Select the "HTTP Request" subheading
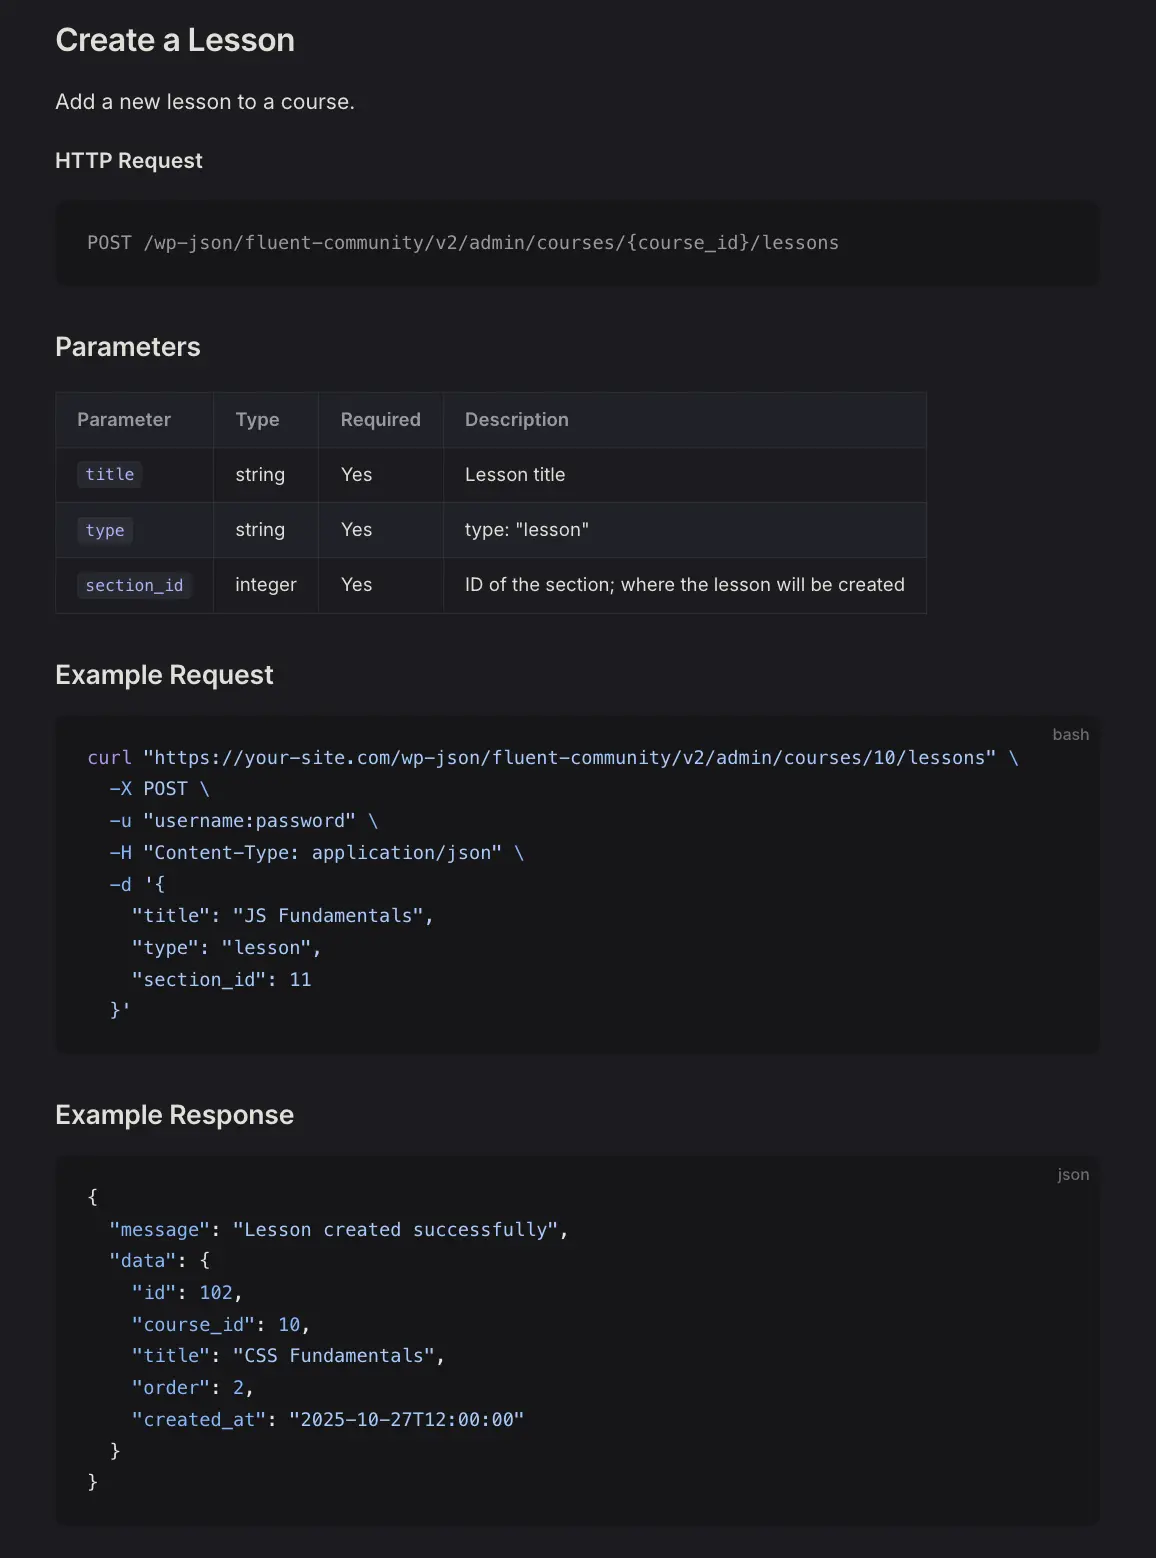 pyautogui.click(x=129, y=161)
